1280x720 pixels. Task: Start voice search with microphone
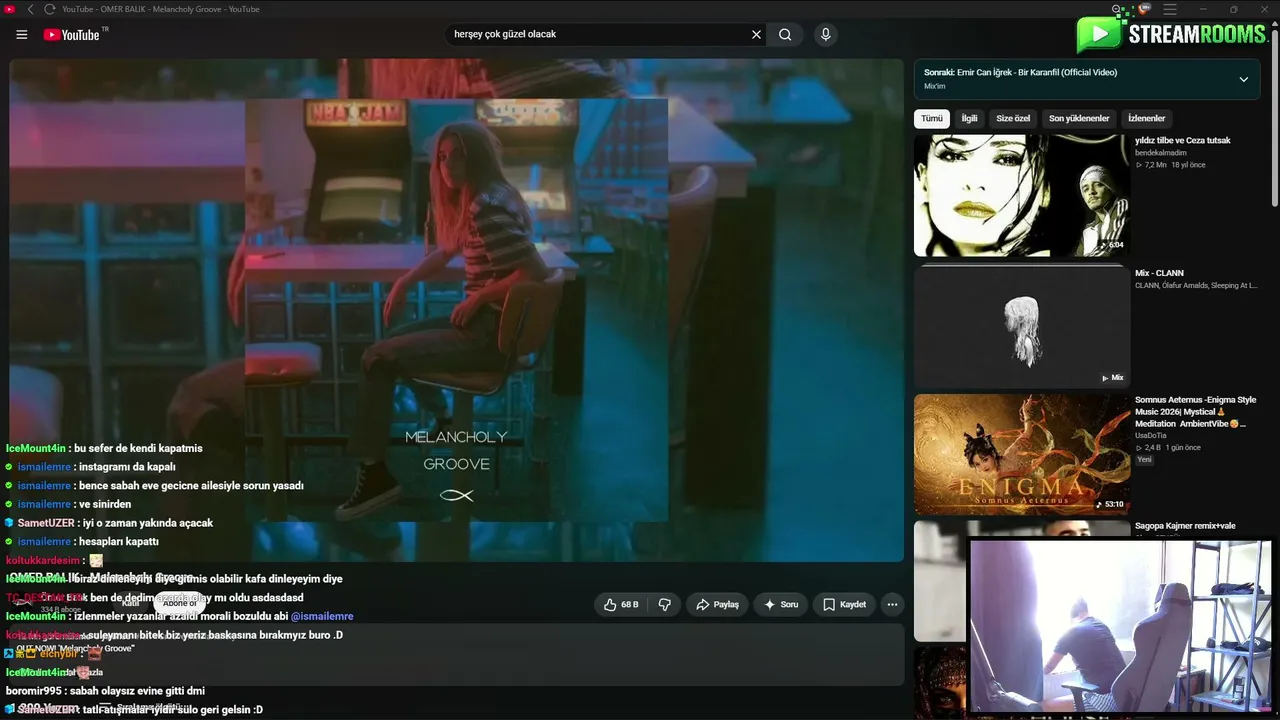(825, 34)
